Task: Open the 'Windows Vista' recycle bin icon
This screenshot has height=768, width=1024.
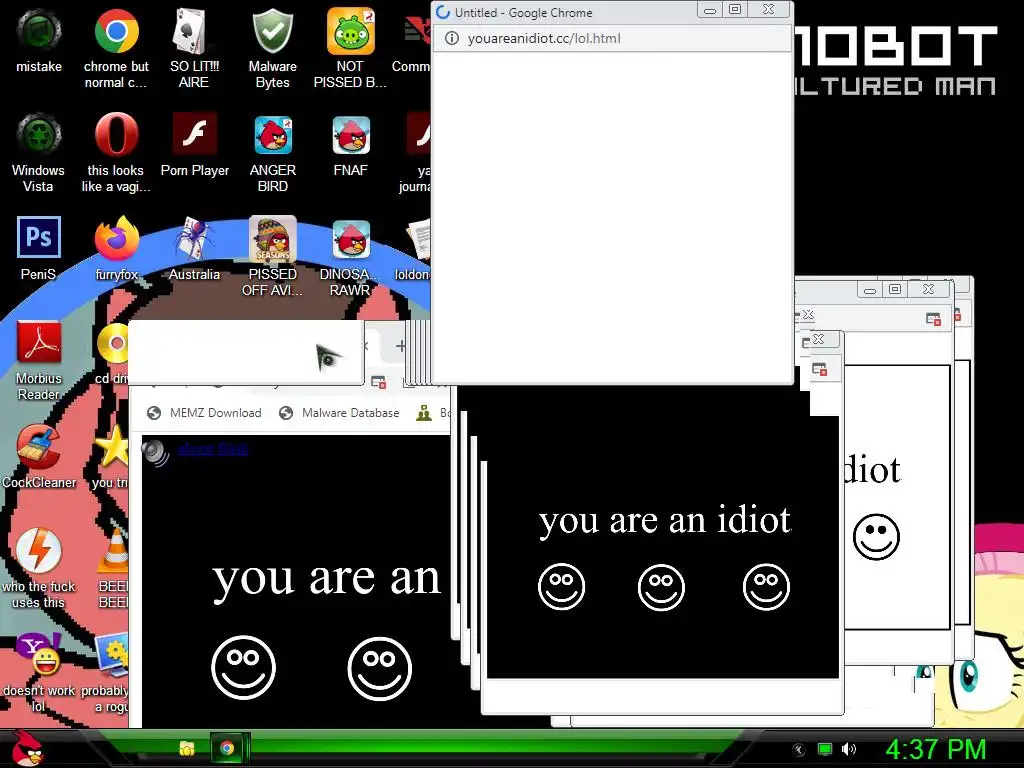Action: pyautogui.click(x=39, y=152)
